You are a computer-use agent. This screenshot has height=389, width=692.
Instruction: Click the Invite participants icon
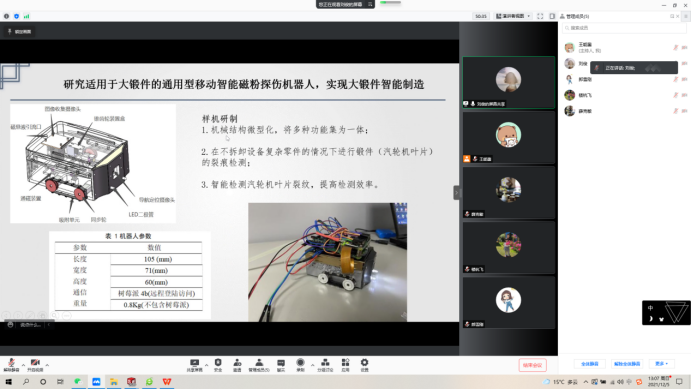click(x=237, y=365)
